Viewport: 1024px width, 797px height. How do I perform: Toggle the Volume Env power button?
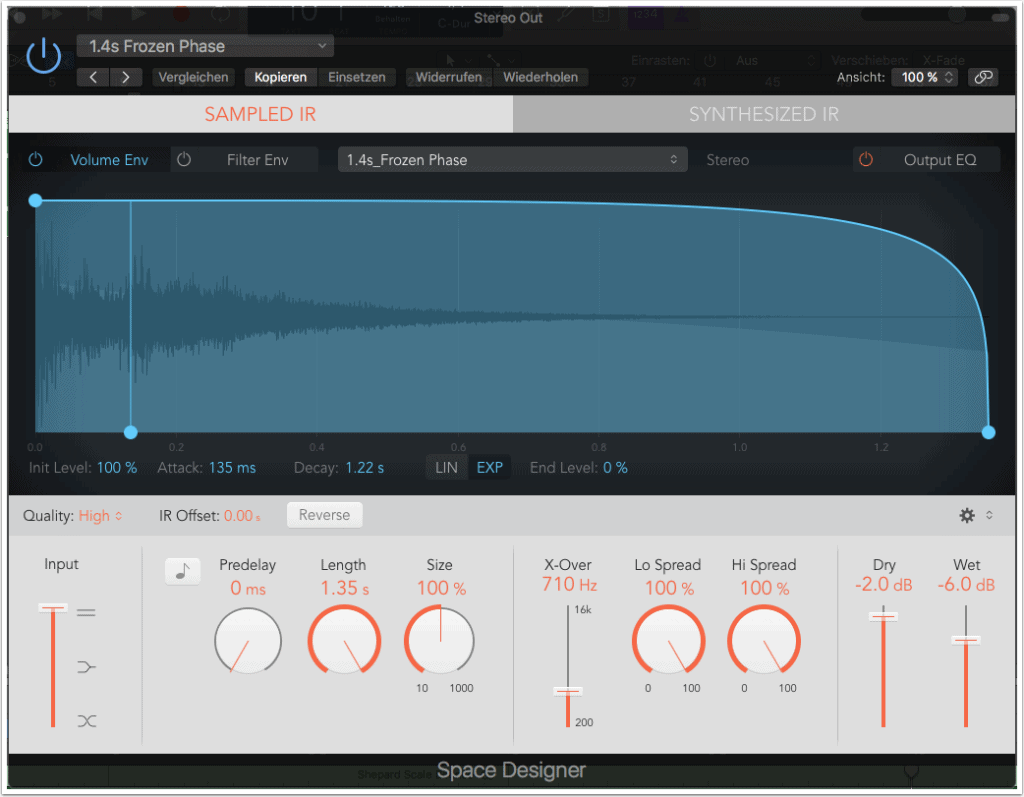(x=36, y=160)
